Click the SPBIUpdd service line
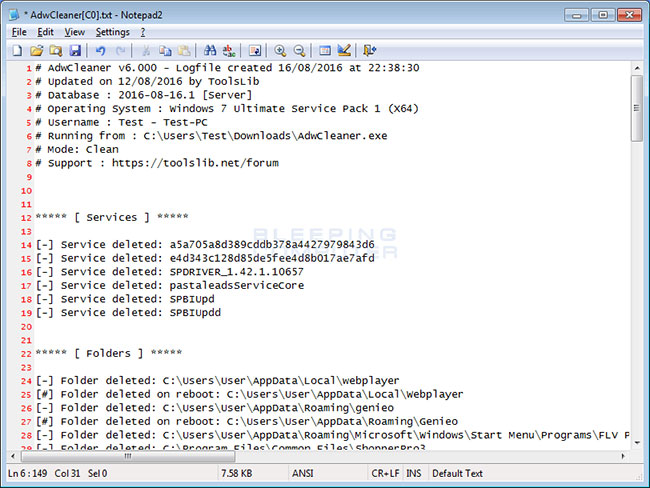This screenshot has width=650, height=488. coord(128,313)
